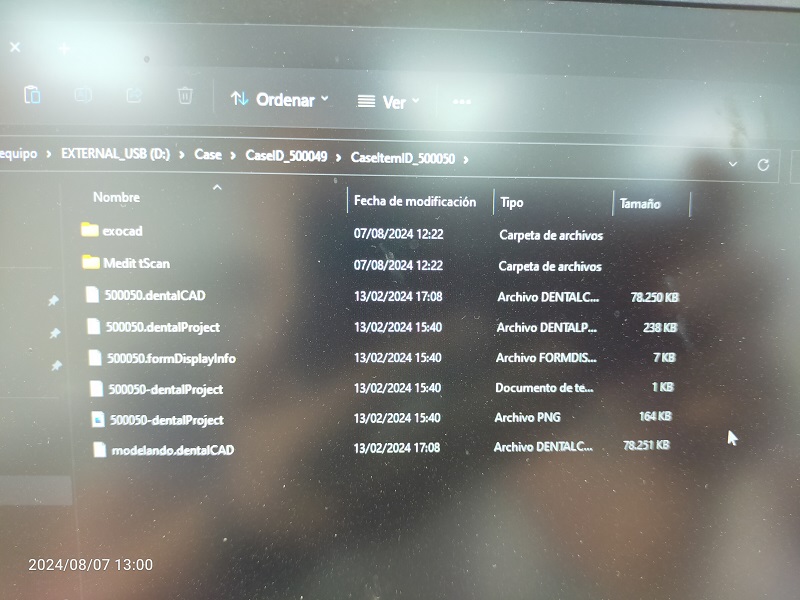Click the 7 KB size cell
The width and height of the screenshot is (800, 600).
pyautogui.click(x=665, y=357)
